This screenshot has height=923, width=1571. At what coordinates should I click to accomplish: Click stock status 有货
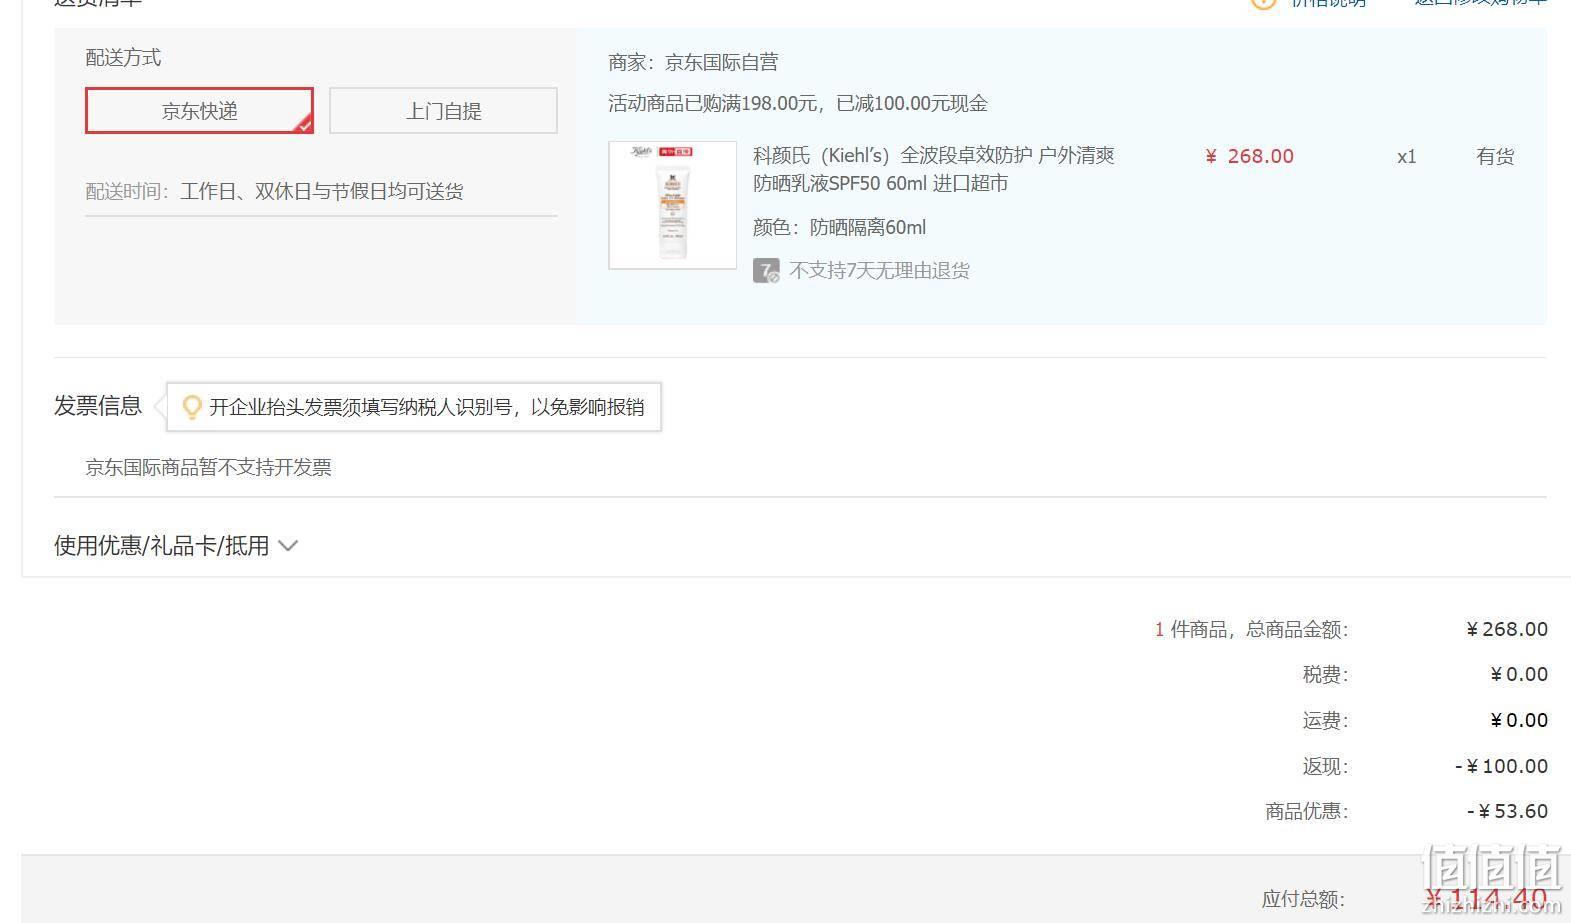(1495, 156)
